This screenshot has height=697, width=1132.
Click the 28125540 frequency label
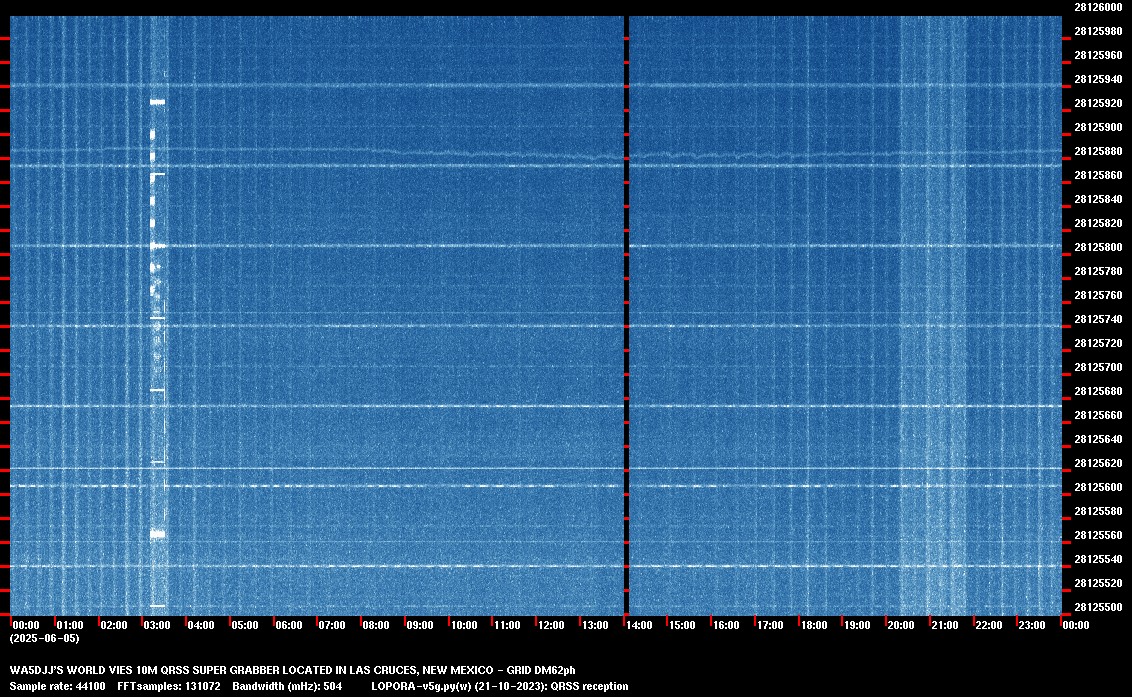pos(1098,558)
